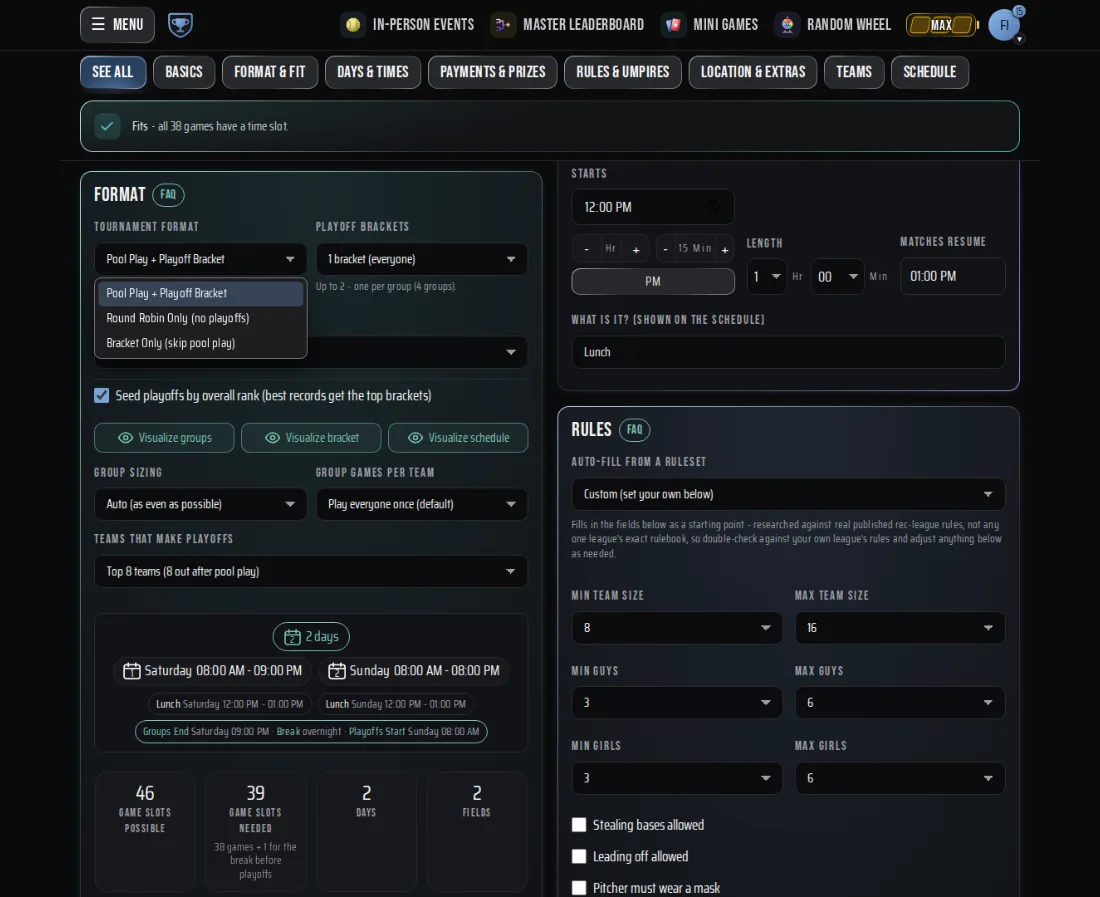Screen dimensions: 1100x897
Task: Enable Leading off allowed checkbox
Action: 579,857
